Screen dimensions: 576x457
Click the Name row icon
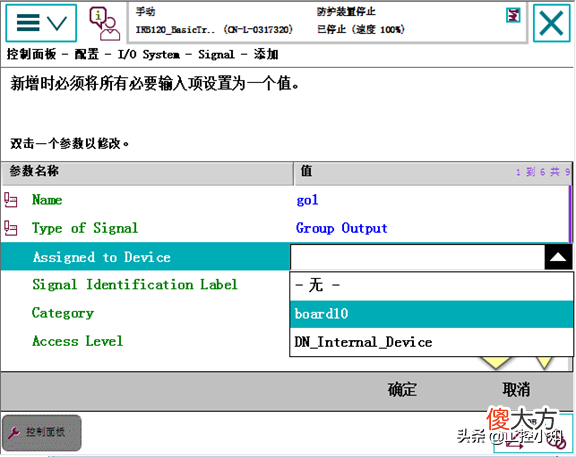[x=11, y=201]
